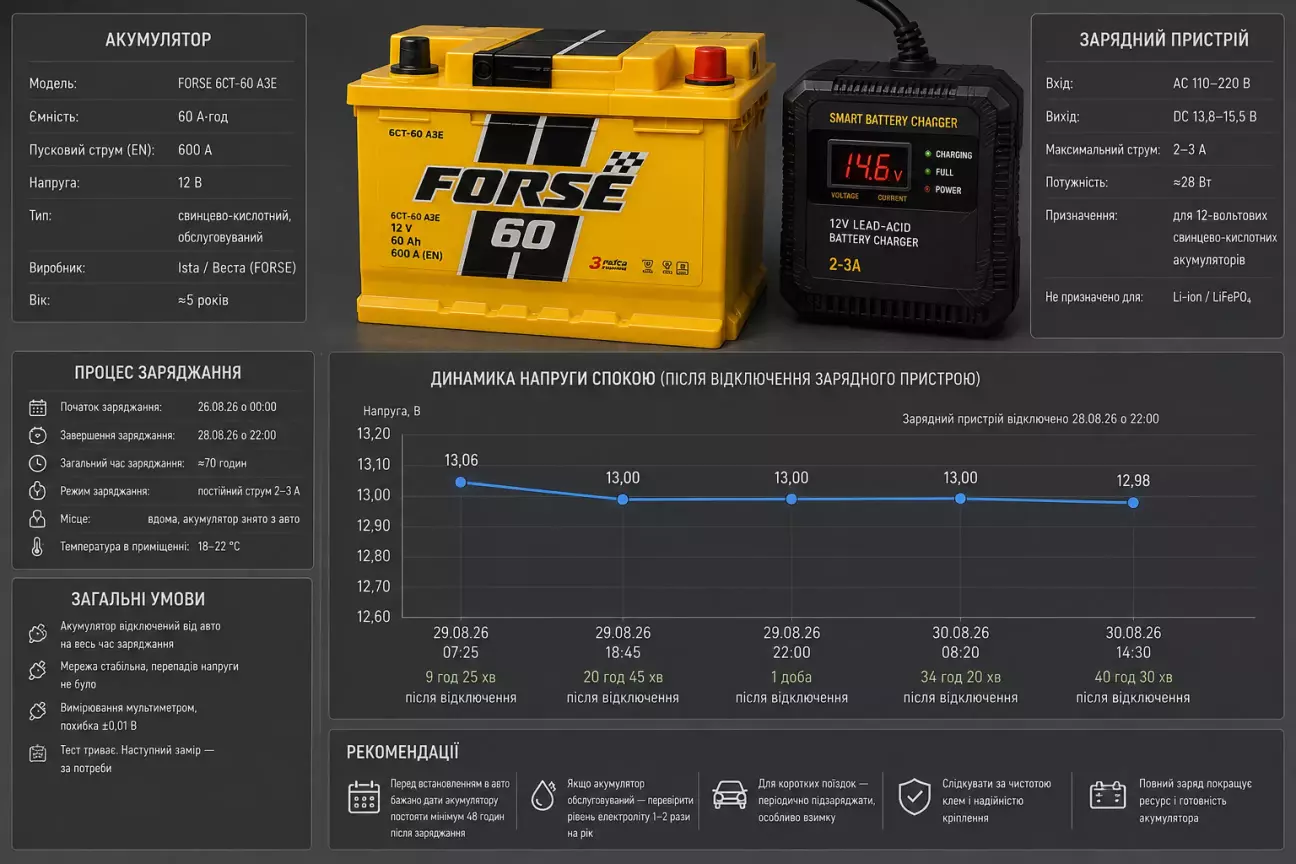Click the '13,20' label on the voltage axis
The image size is (1296, 864).
click(x=374, y=434)
